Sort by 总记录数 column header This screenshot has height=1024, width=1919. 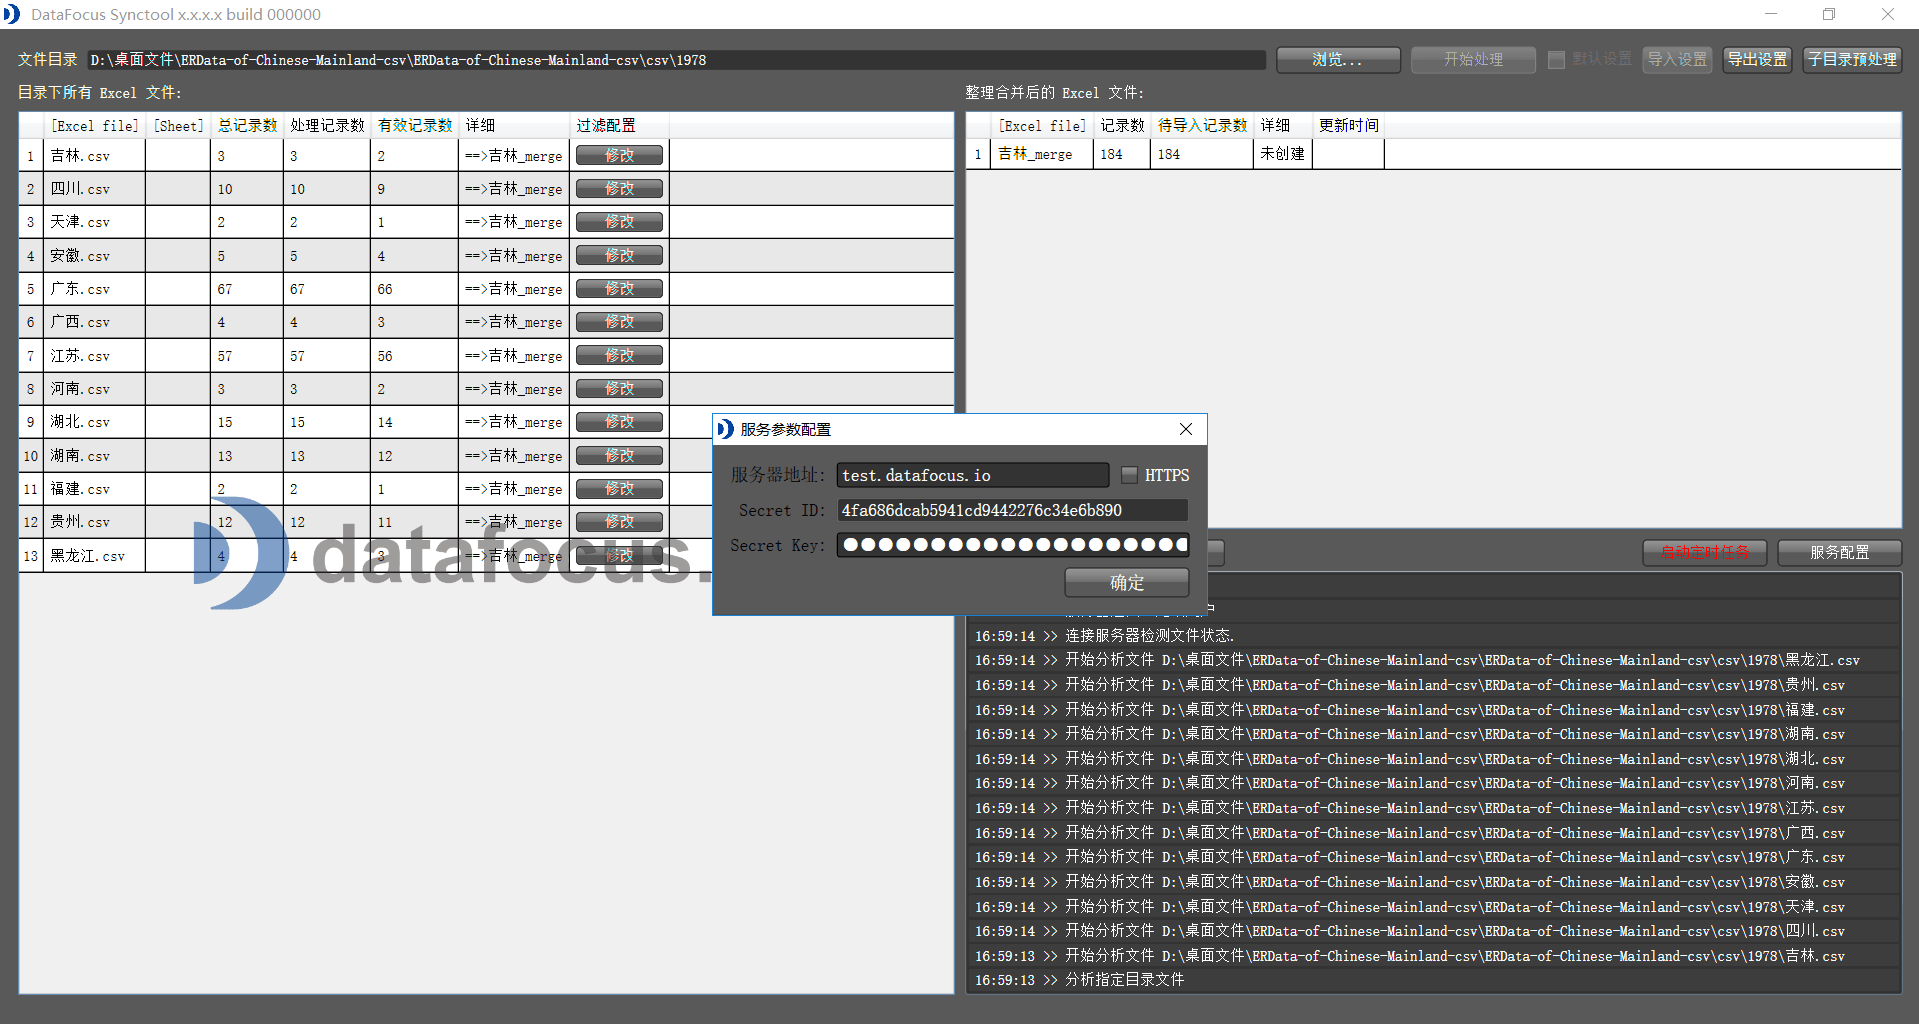(247, 125)
